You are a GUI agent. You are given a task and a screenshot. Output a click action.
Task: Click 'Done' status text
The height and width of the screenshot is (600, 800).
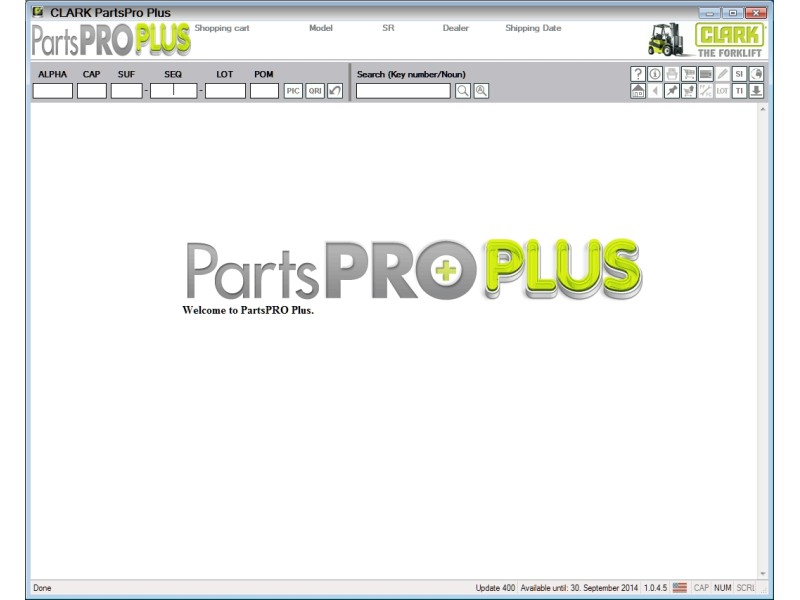point(42,588)
